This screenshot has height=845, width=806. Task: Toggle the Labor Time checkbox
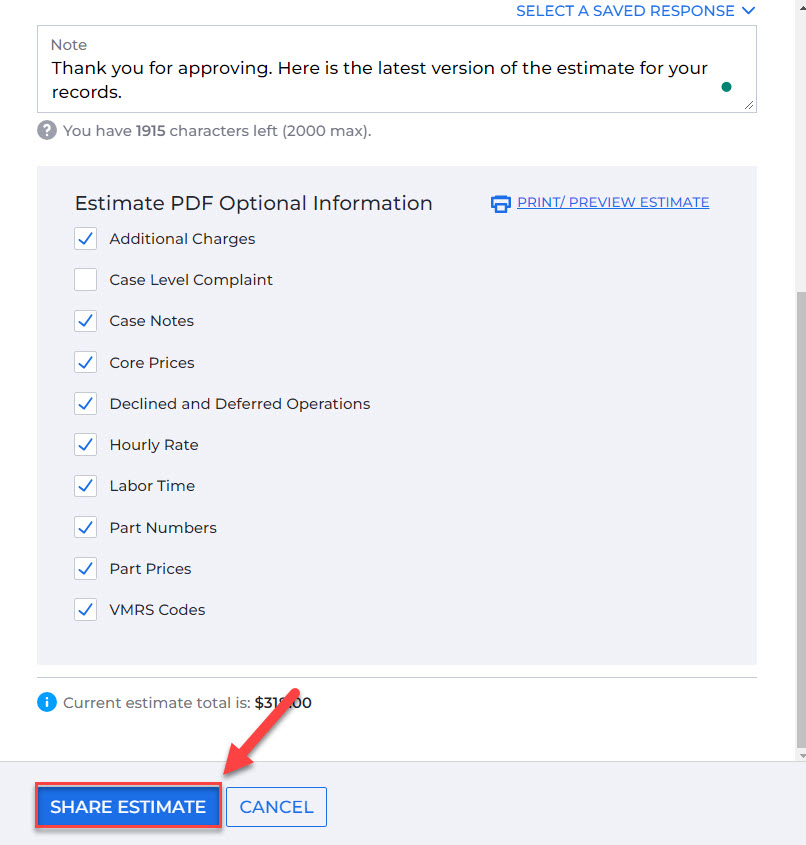[85, 486]
